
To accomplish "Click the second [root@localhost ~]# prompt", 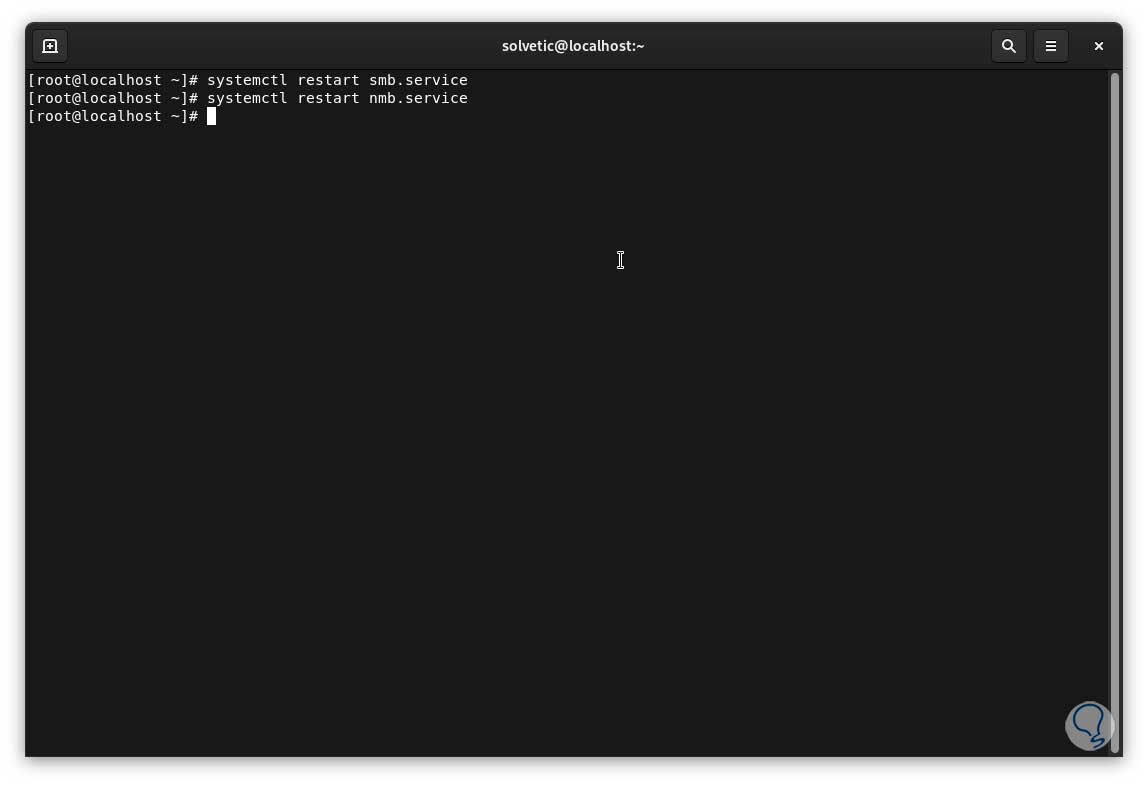I will (x=113, y=98).
